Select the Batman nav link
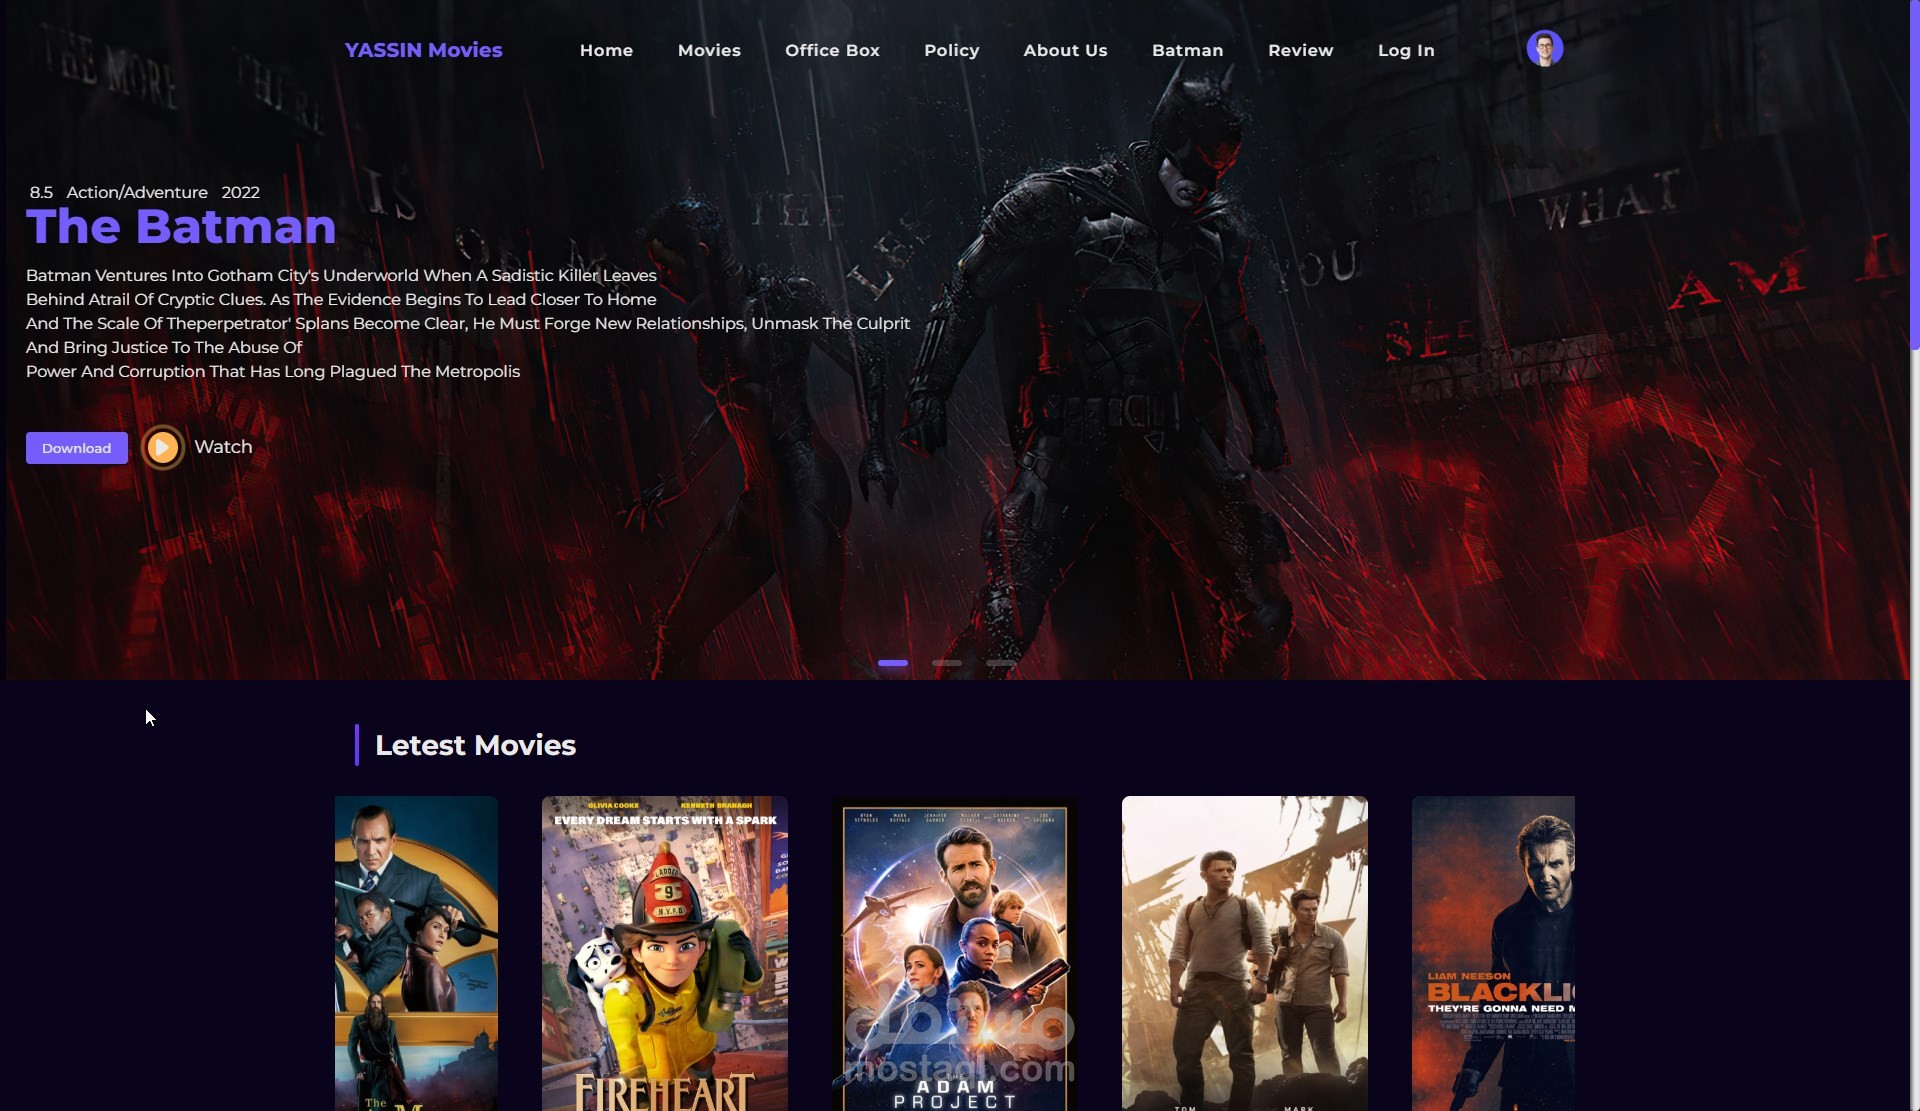This screenshot has width=1920, height=1111. (1187, 50)
